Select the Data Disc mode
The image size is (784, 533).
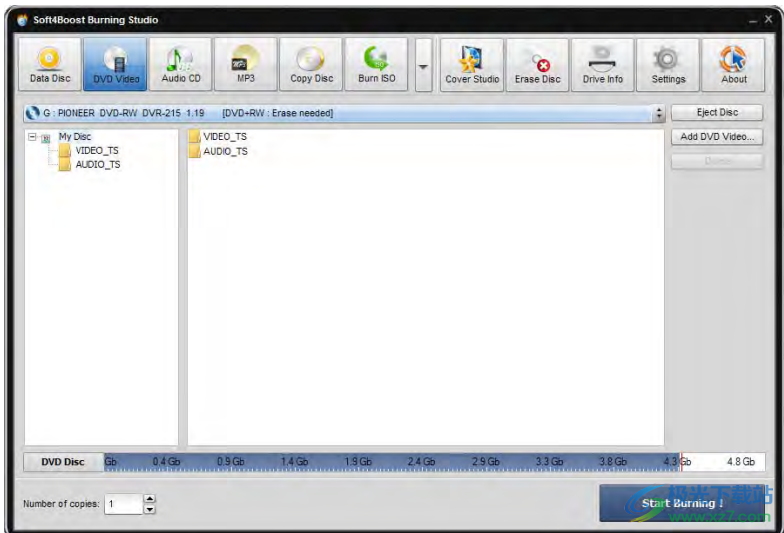pyautogui.click(x=50, y=64)
